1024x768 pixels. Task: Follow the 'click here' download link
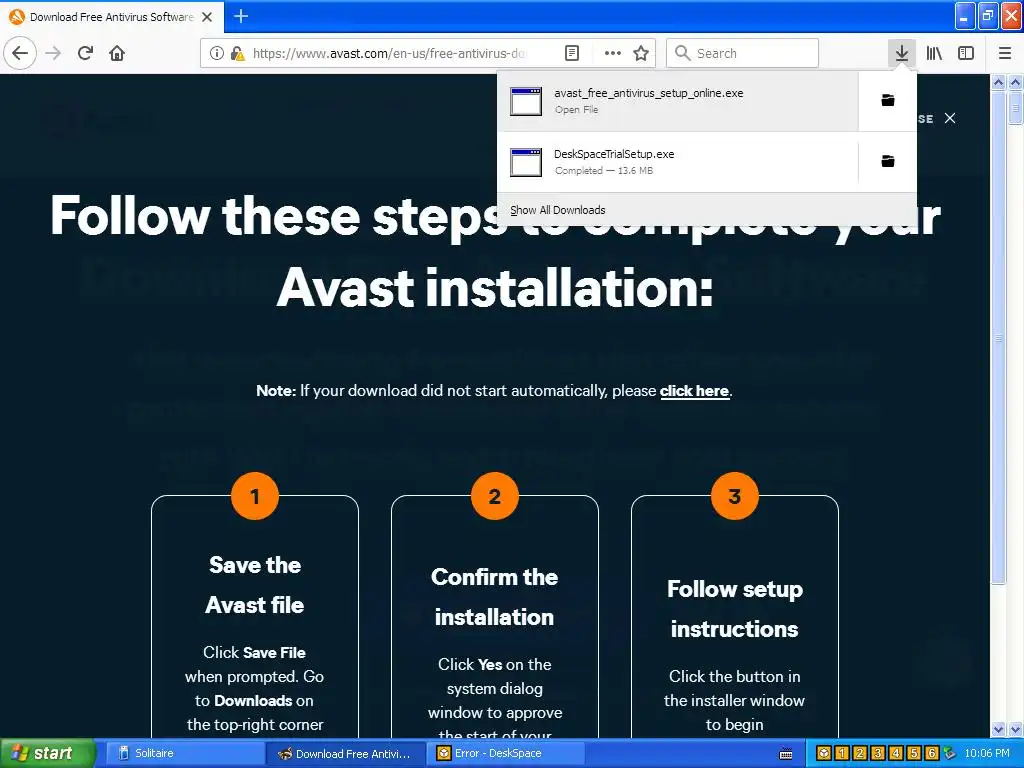point(694,391)
